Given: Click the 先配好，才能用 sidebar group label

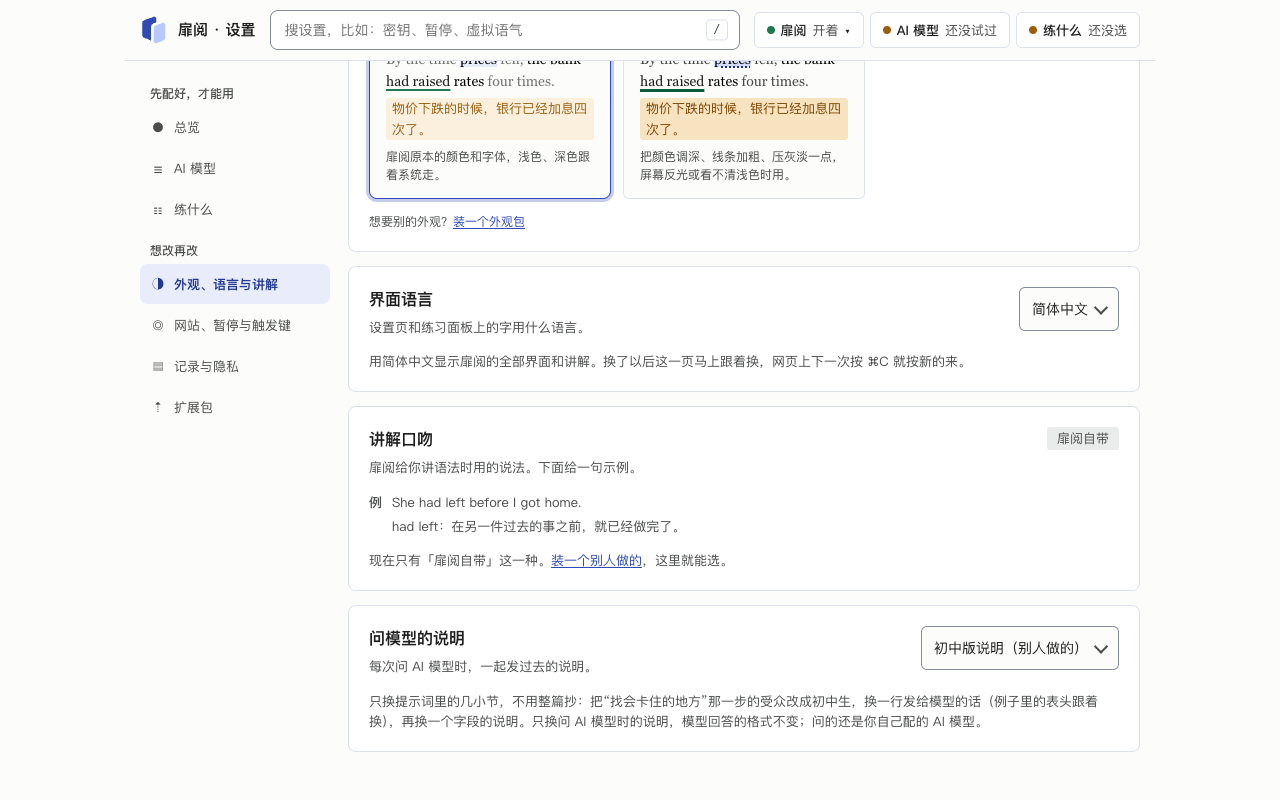Looking at the screenshot, I should pos(192,93).
